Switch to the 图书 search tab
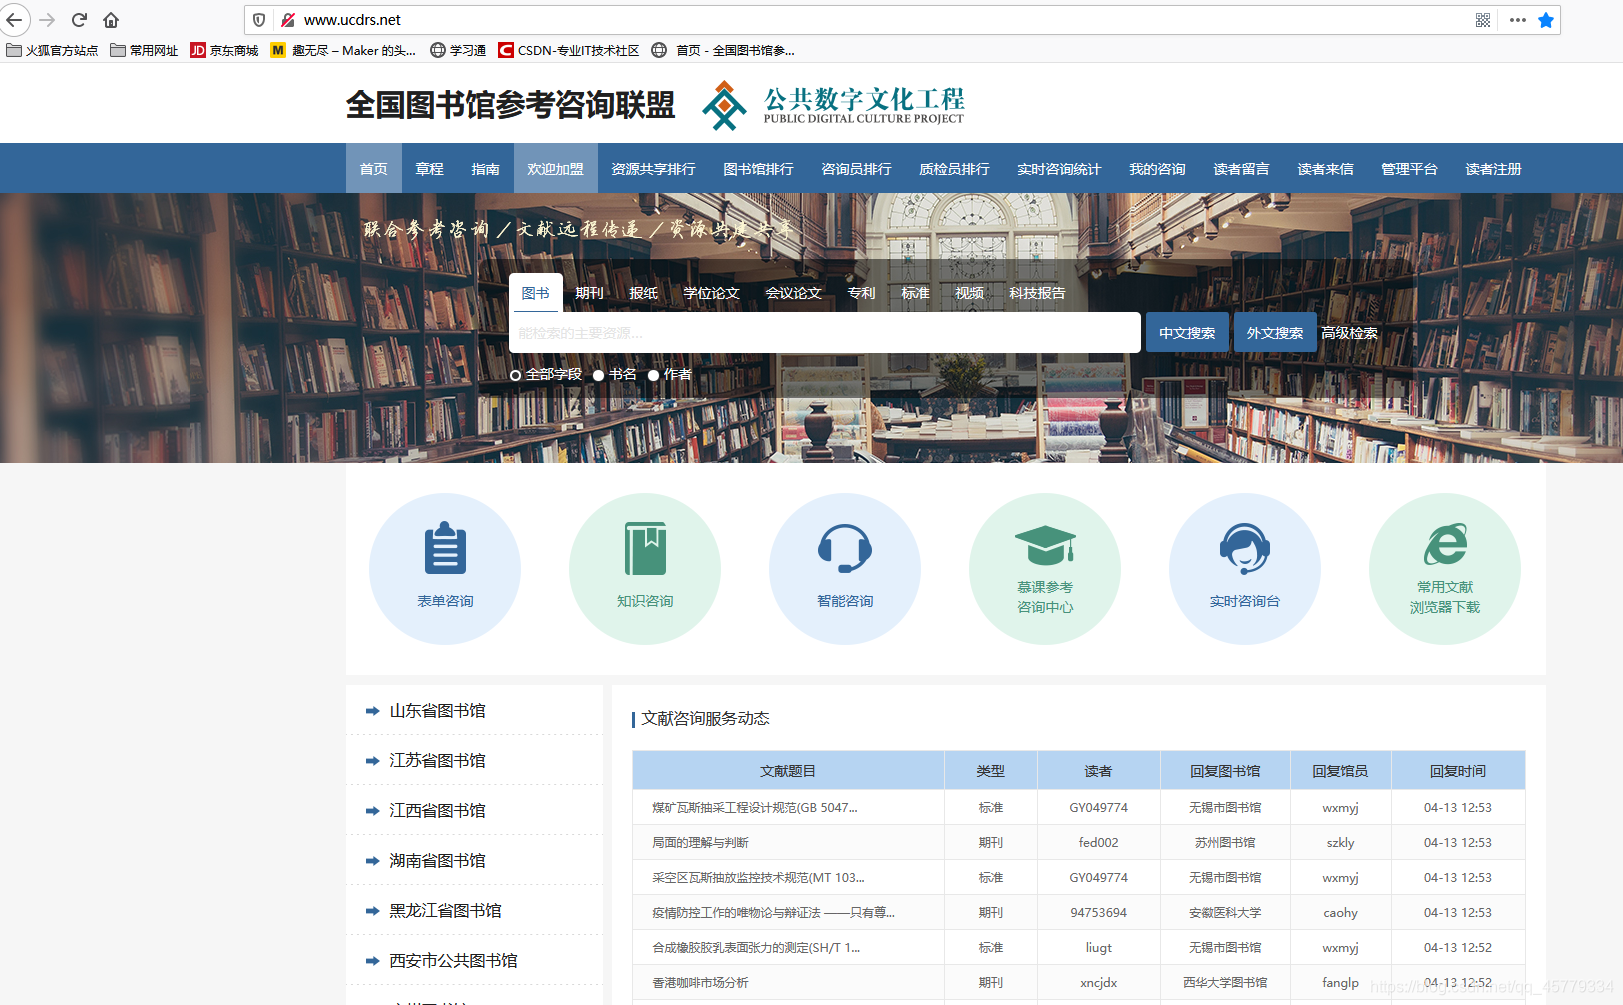Screen dimensions: 1623x1005 point(536,293)
